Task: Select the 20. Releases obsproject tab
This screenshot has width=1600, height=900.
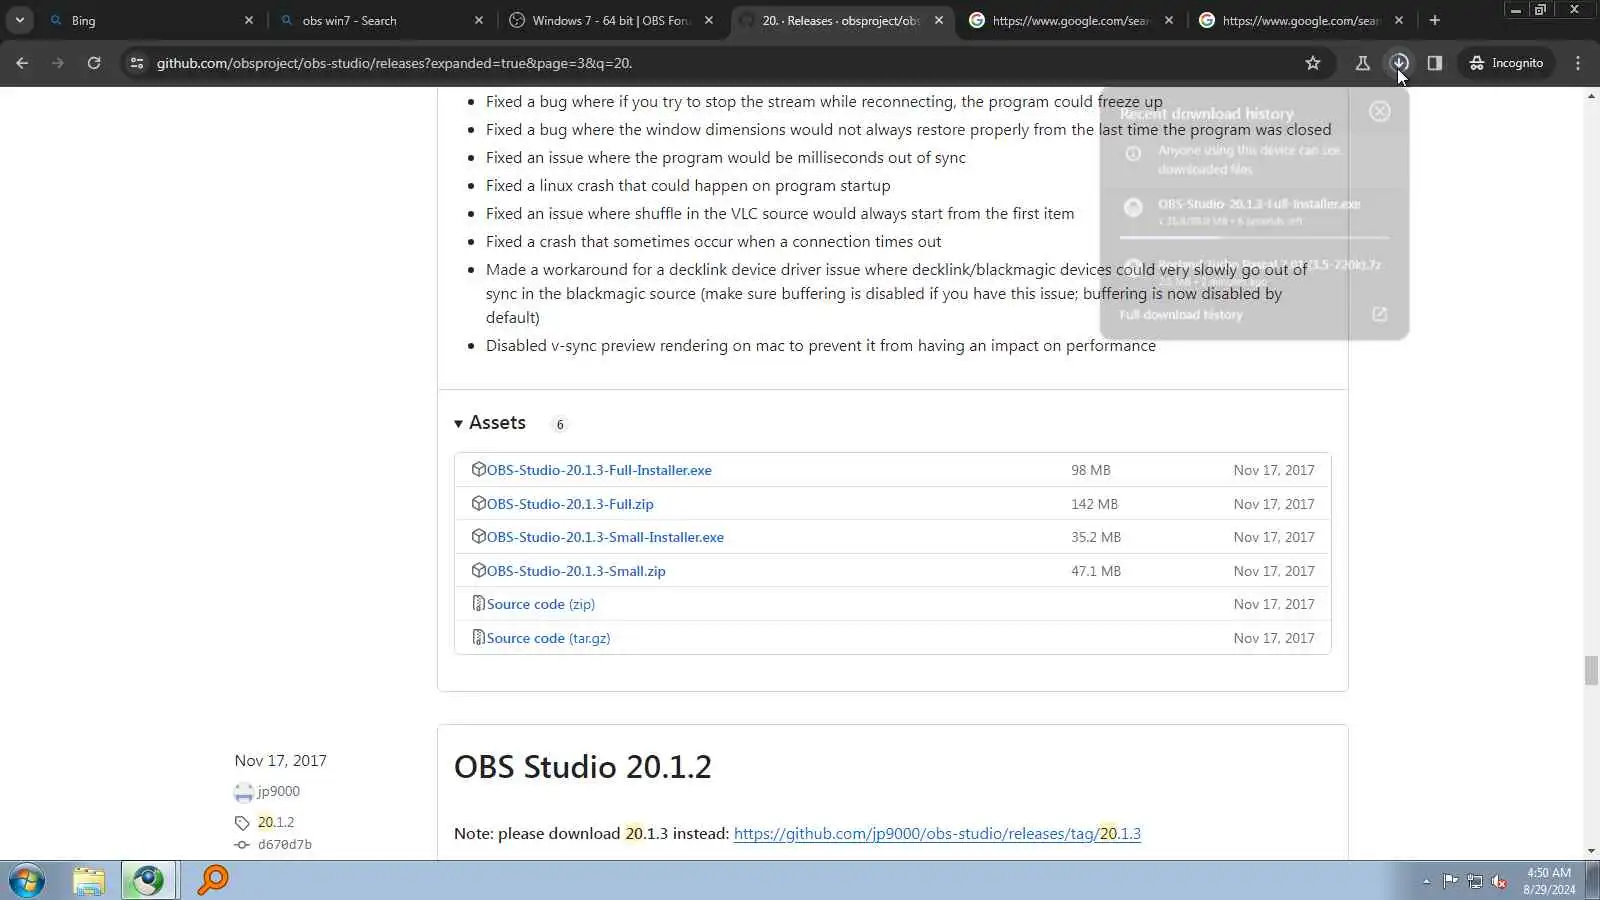Action: coord(841,20)
